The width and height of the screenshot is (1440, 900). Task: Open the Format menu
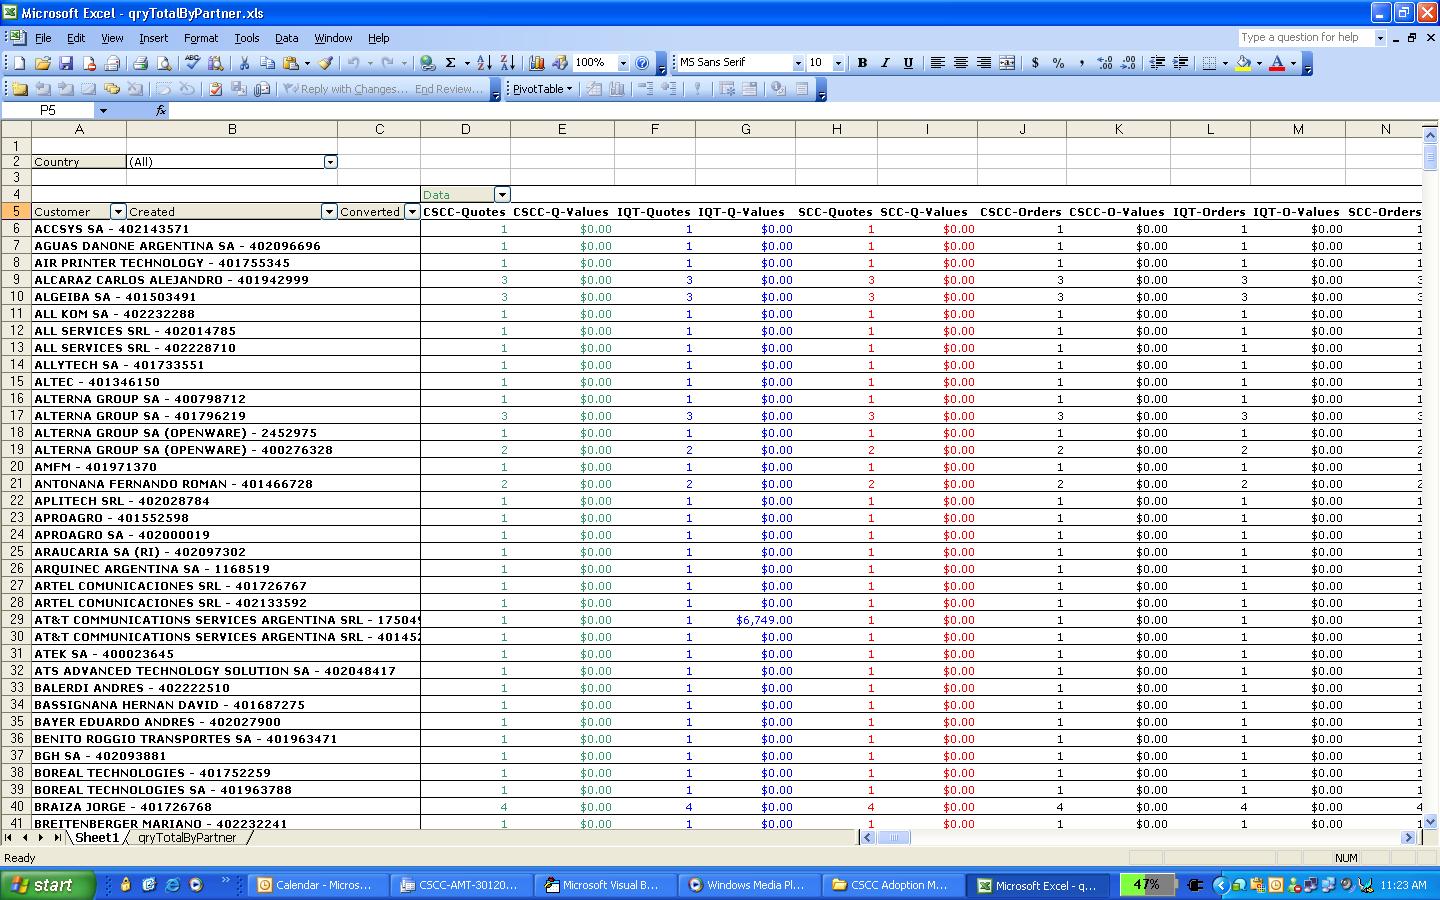click(x=201, y=38)
